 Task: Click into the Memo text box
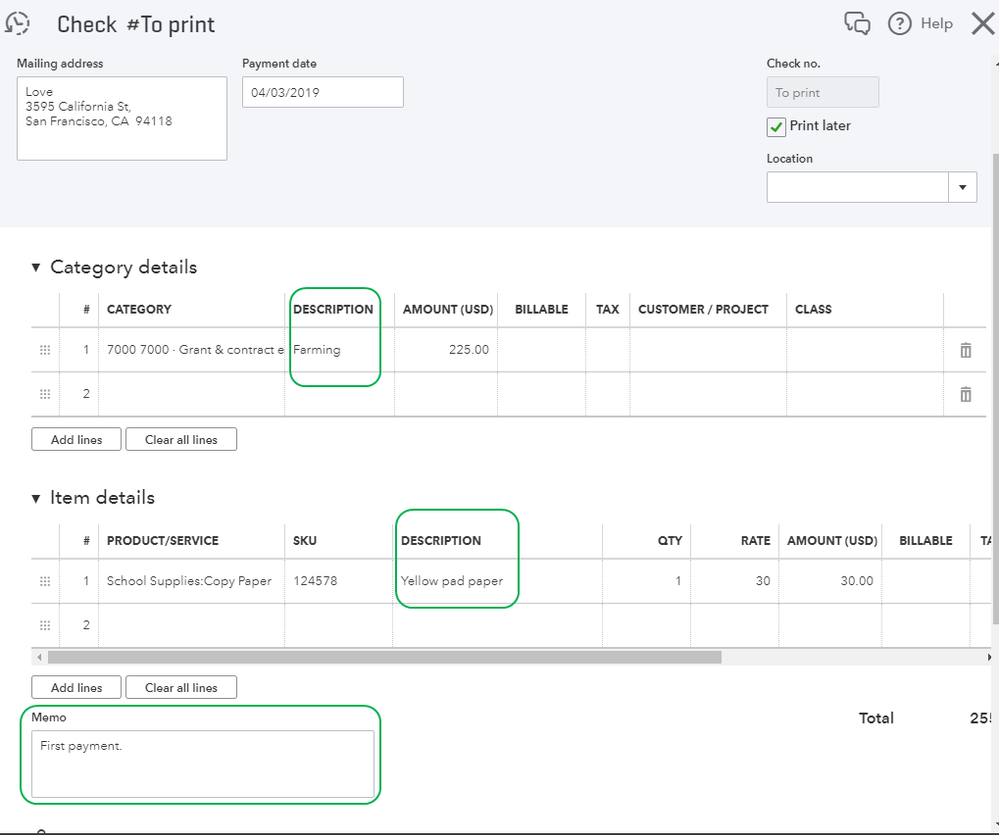(202, 764)
